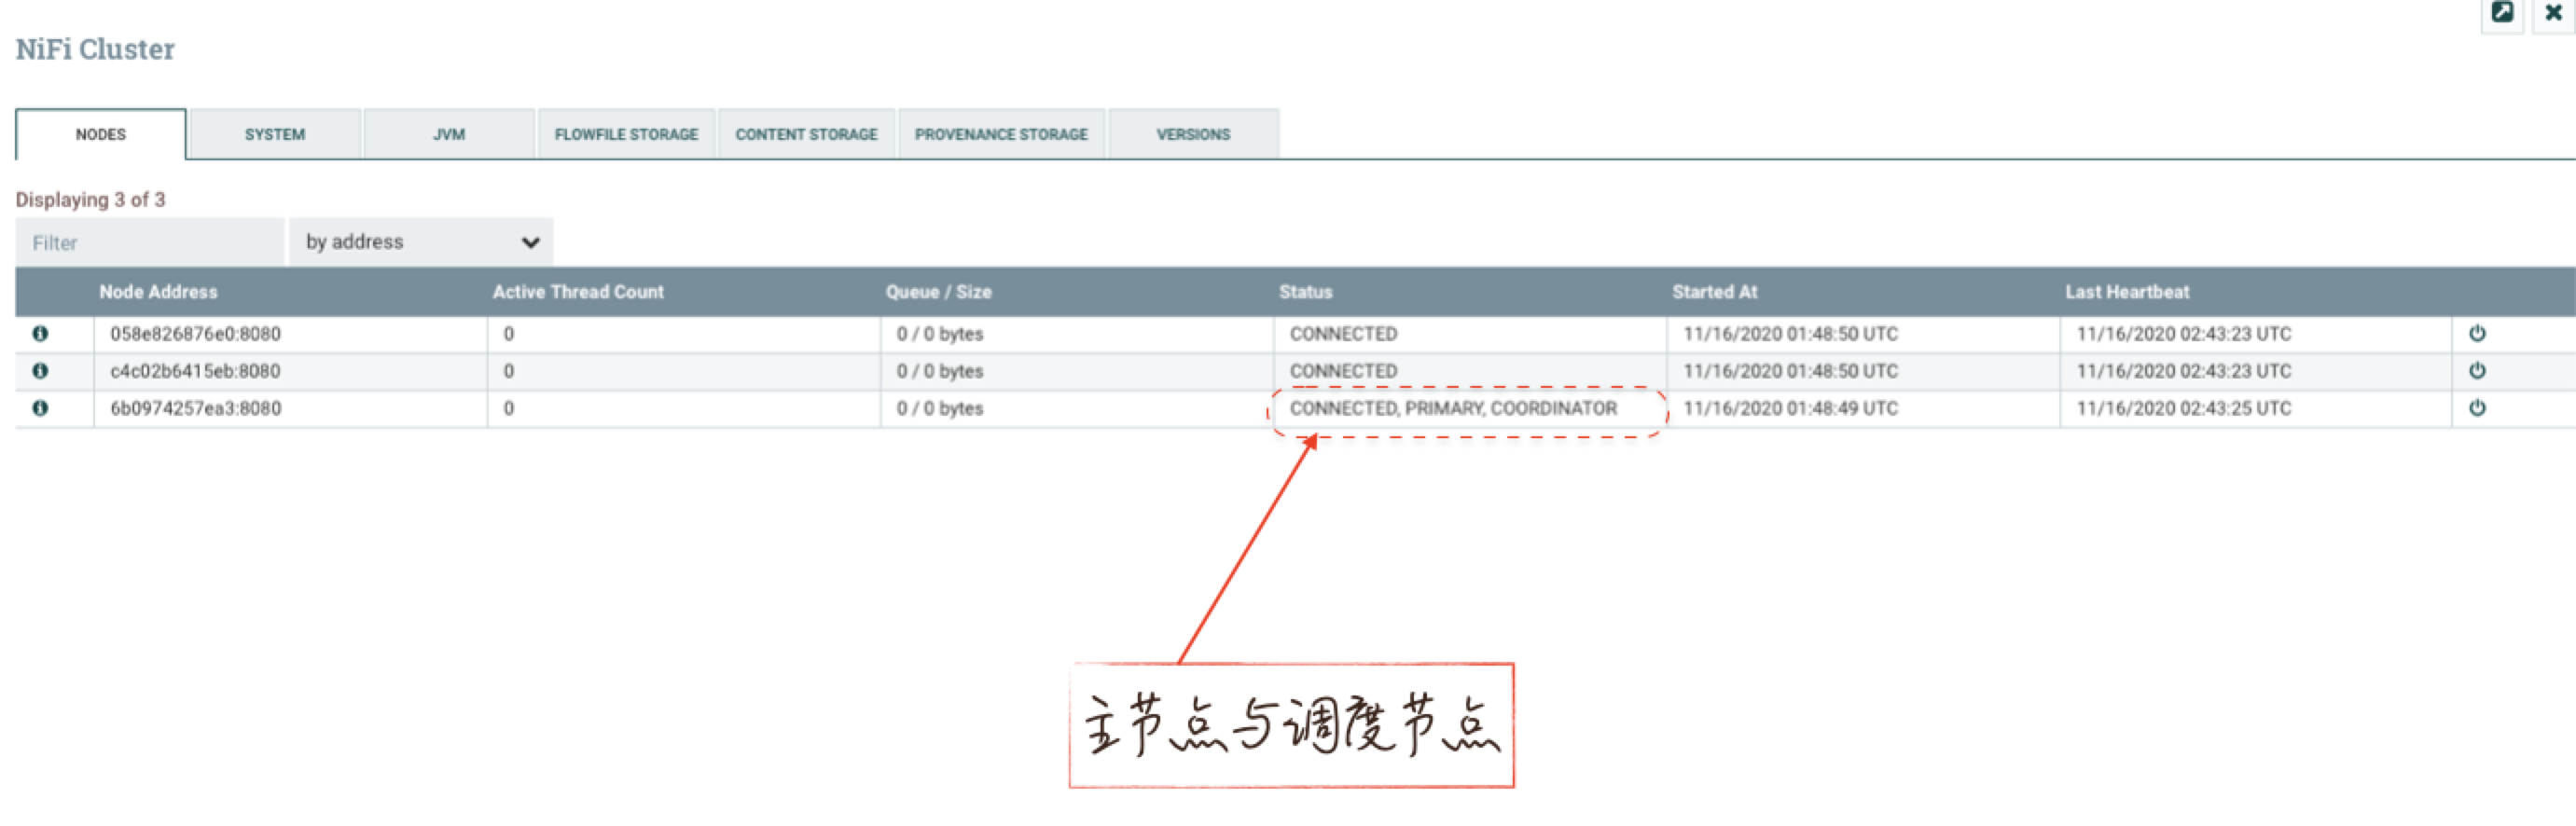2576x826 pixels.
Task: Click queue size of node c4c02b6415eb
Action: point(940,371)
